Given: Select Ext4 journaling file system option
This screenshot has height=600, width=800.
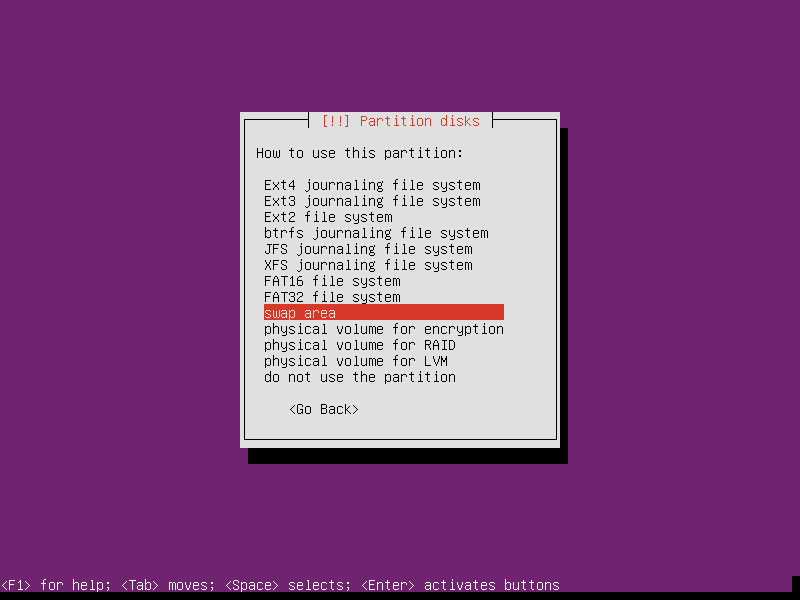Looking at the screenshot, I should [372, 185].
